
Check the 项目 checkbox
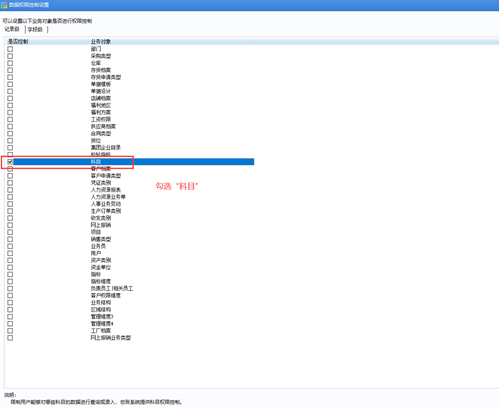pos(10,232)
